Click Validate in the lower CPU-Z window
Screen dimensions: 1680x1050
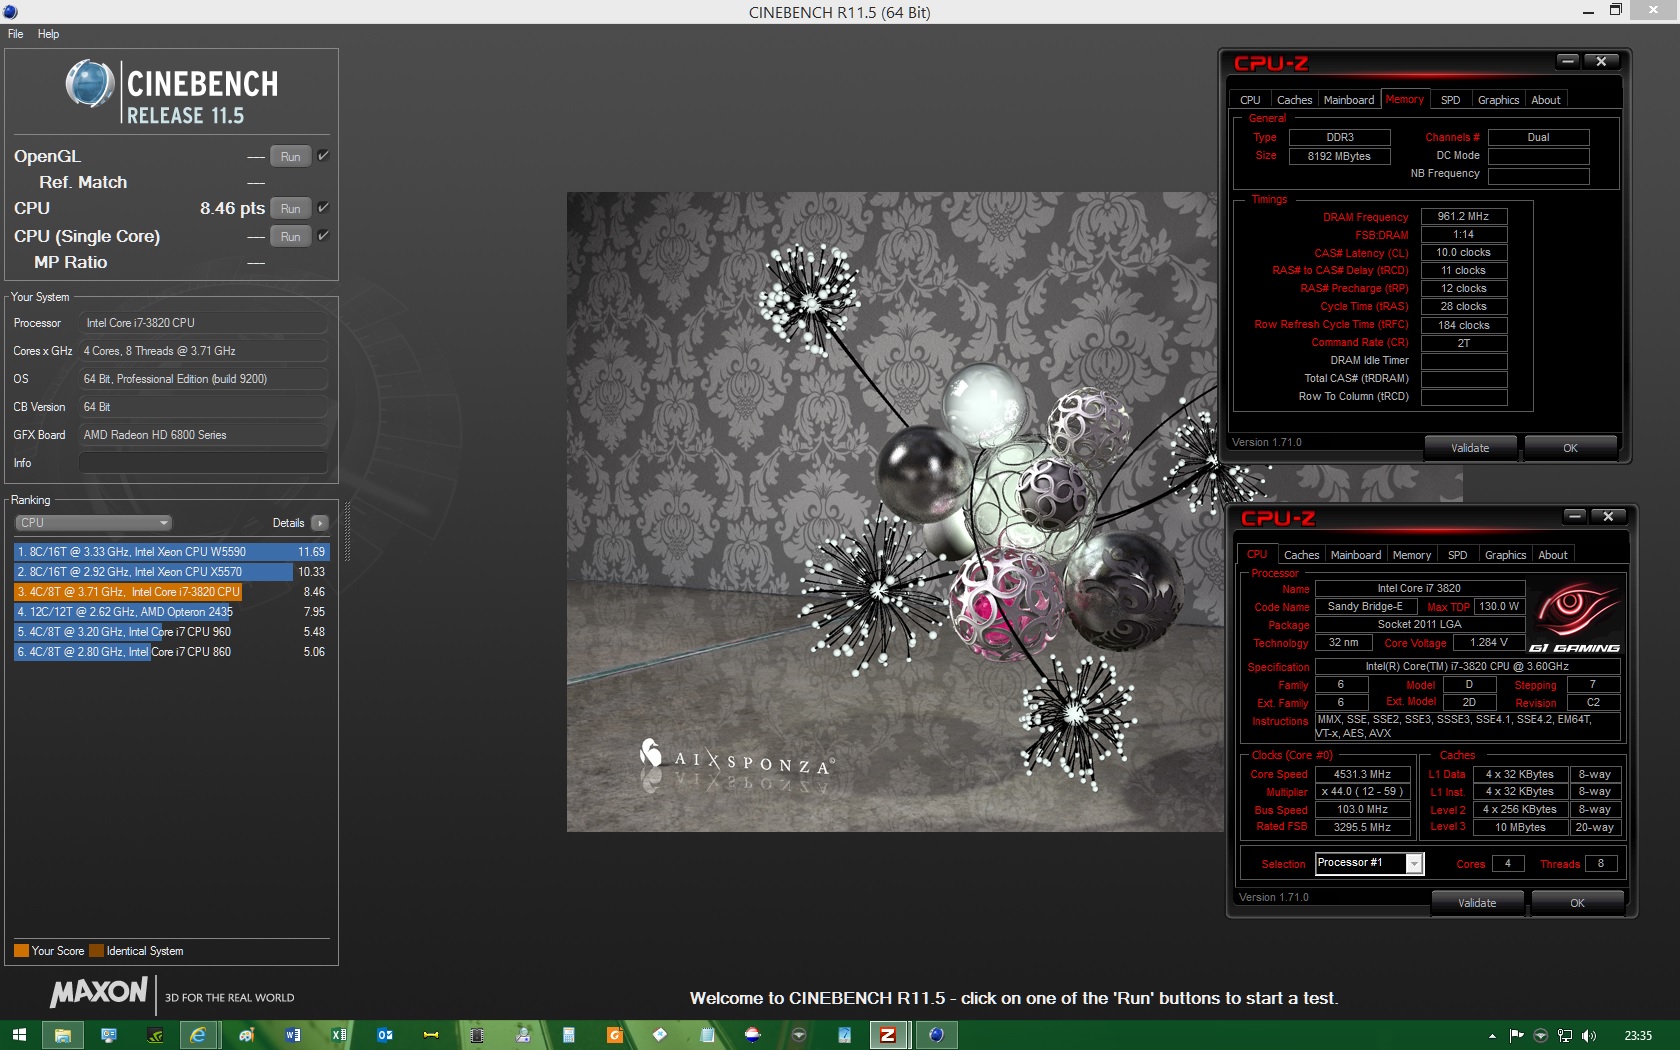(1477, 903)
